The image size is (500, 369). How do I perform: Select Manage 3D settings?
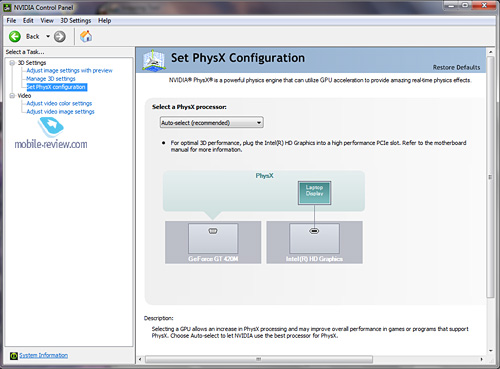[x=51, y=79]
